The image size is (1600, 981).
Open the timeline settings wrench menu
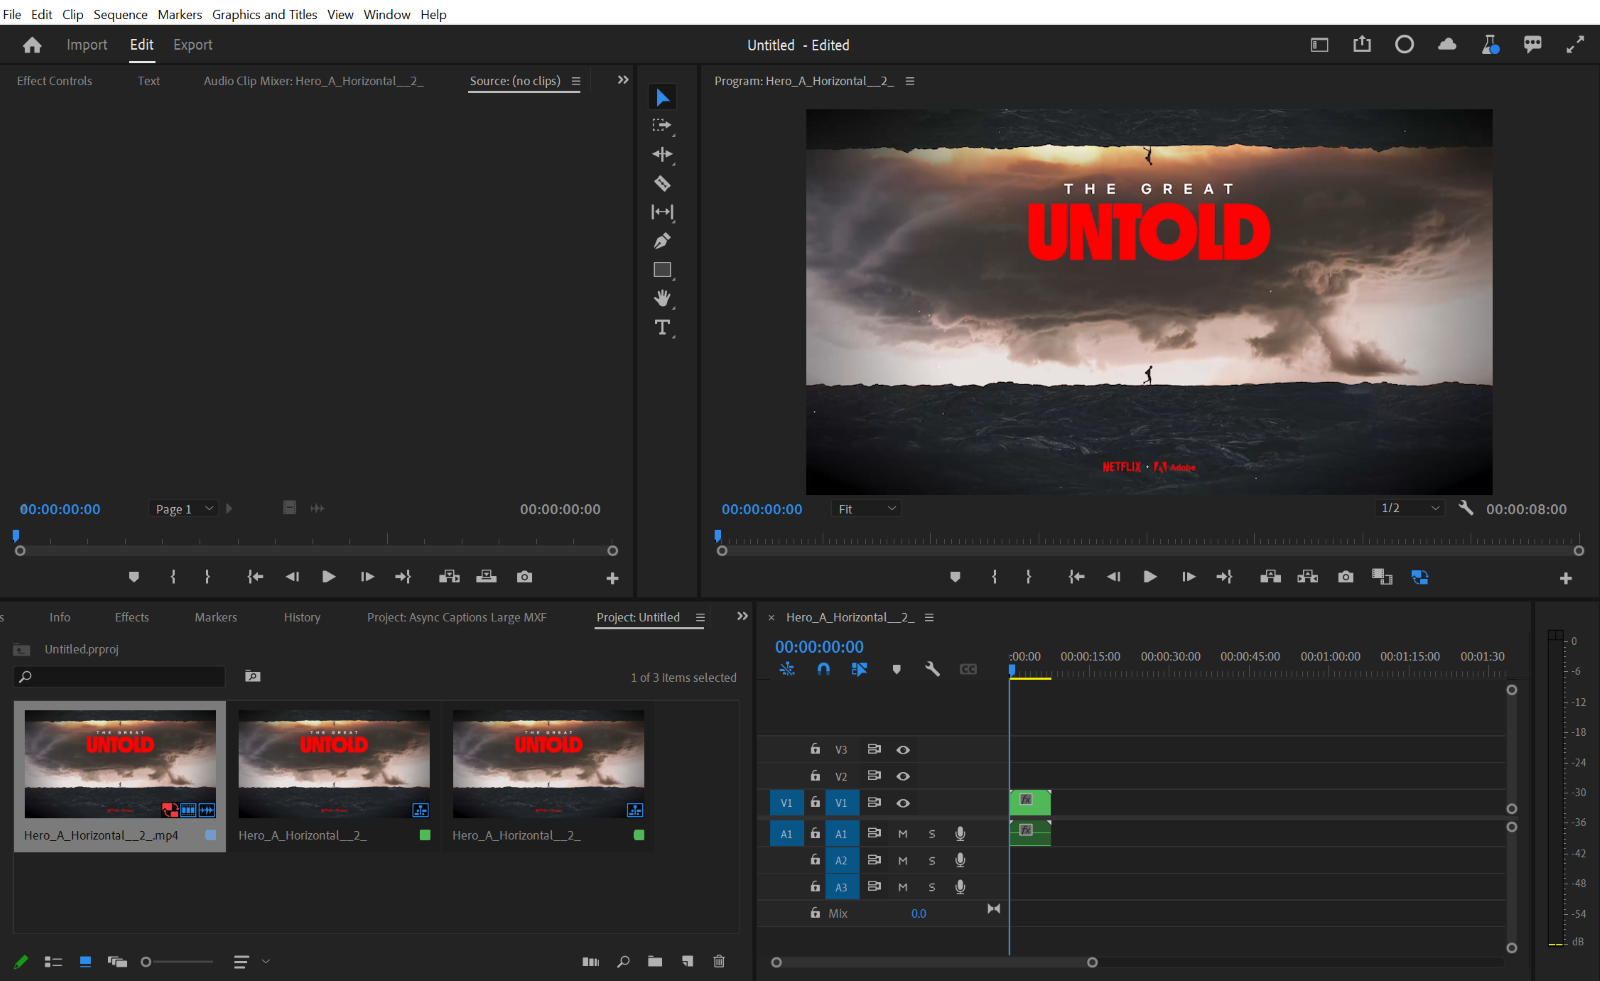pyautogui.click(x=932, y=669)
